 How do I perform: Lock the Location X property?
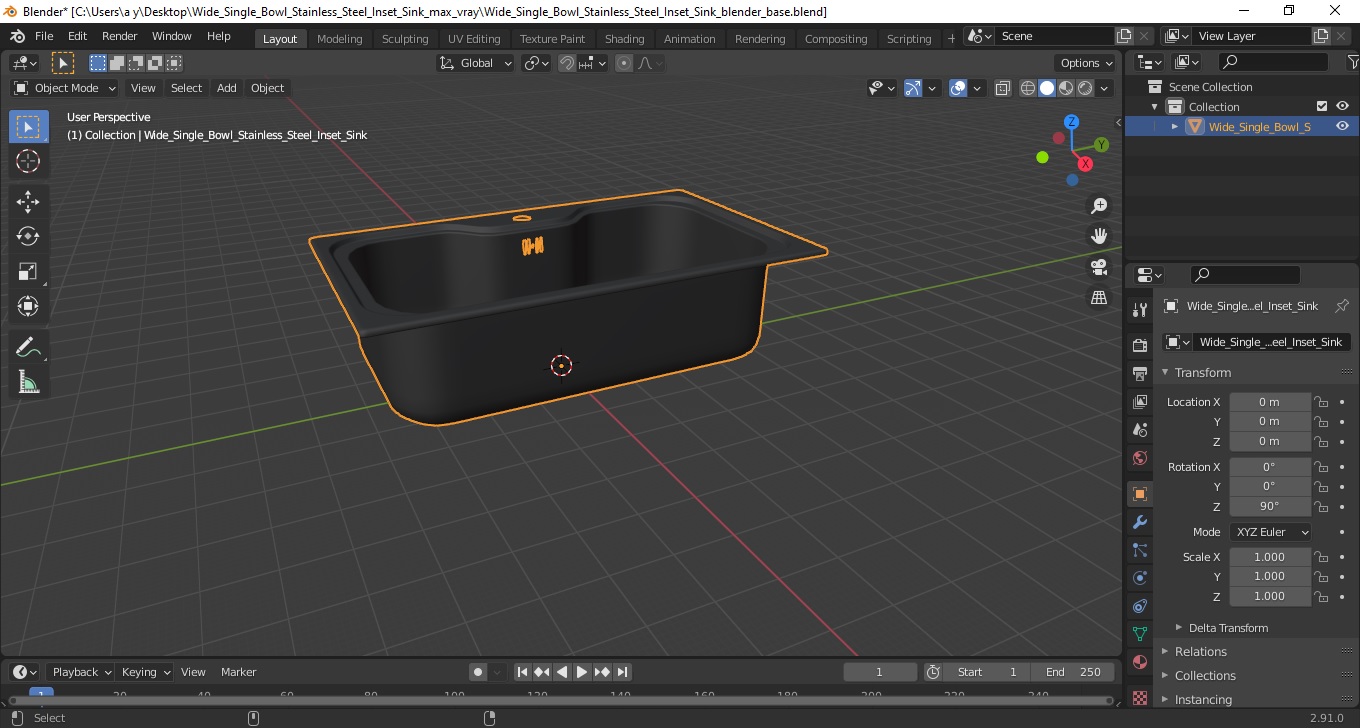(1321, 402)
